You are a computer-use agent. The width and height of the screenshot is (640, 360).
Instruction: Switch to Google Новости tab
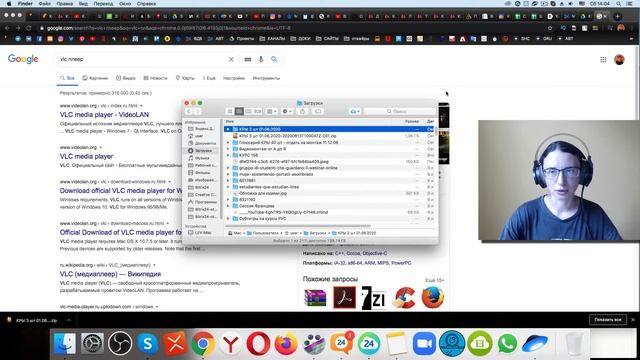[x=156, y=78]
